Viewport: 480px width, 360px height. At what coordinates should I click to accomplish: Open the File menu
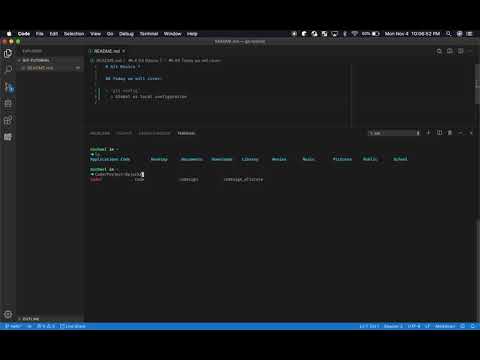pos(40,34)
